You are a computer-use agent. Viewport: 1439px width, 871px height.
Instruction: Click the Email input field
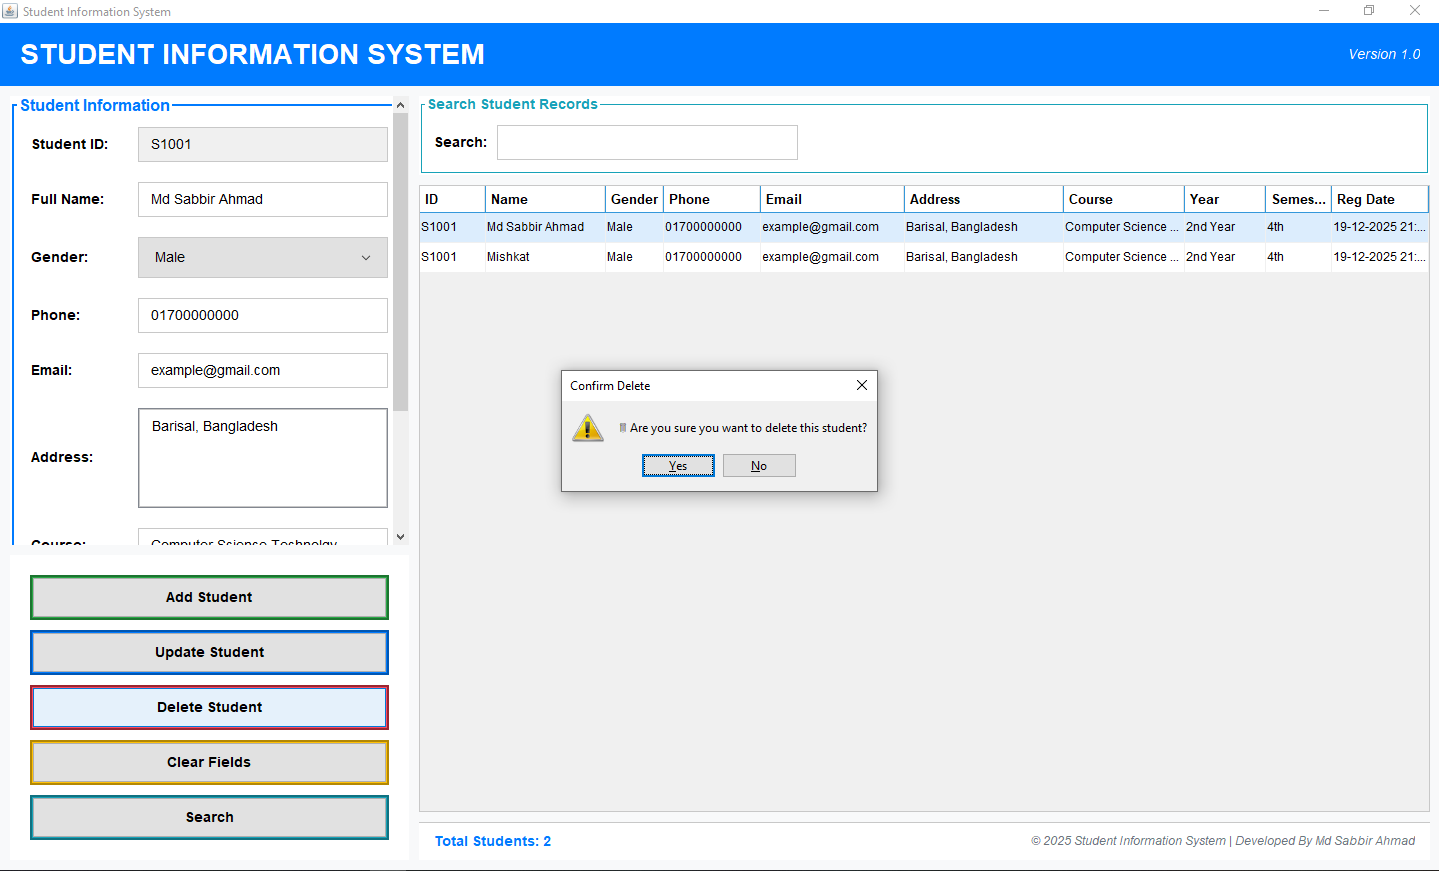(x=263, y=371)
